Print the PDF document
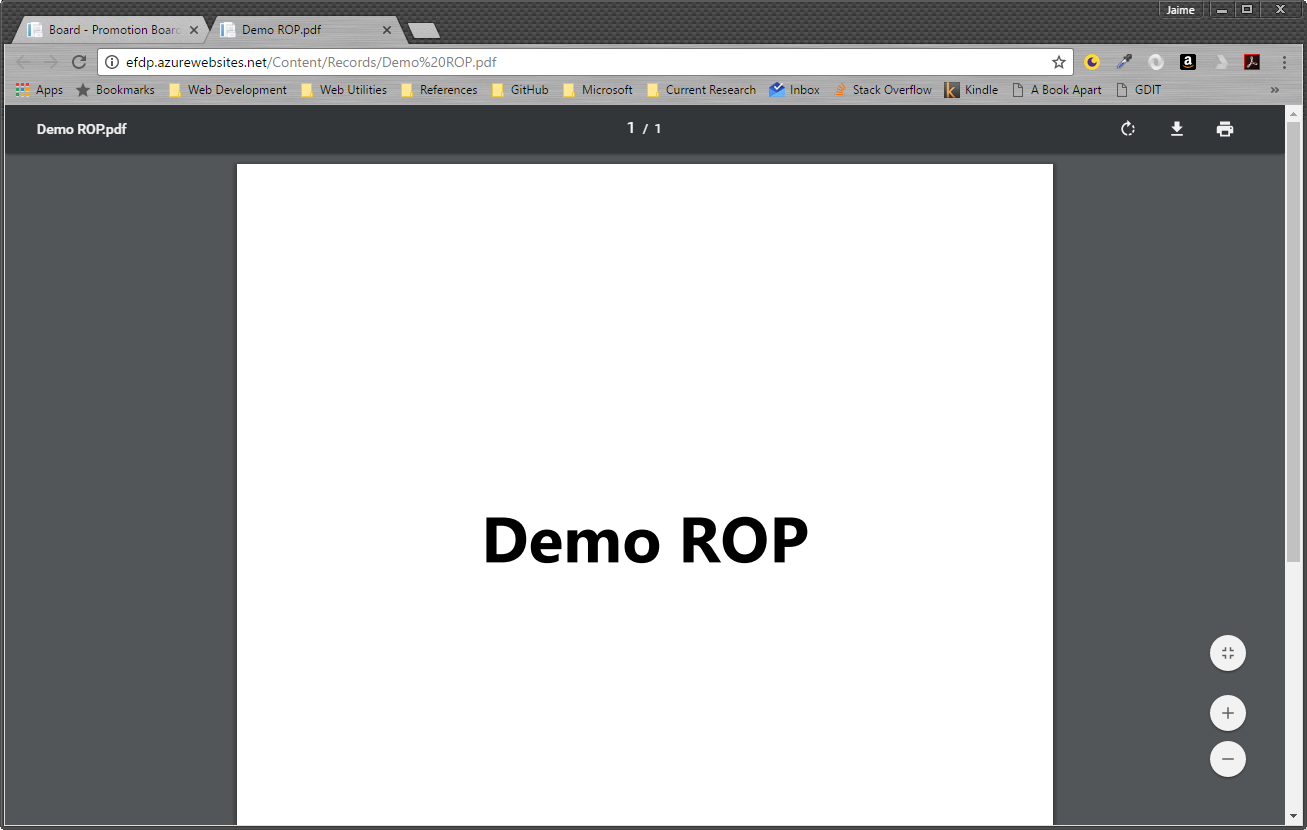 pyautogui.click(x=1225, y=129)
